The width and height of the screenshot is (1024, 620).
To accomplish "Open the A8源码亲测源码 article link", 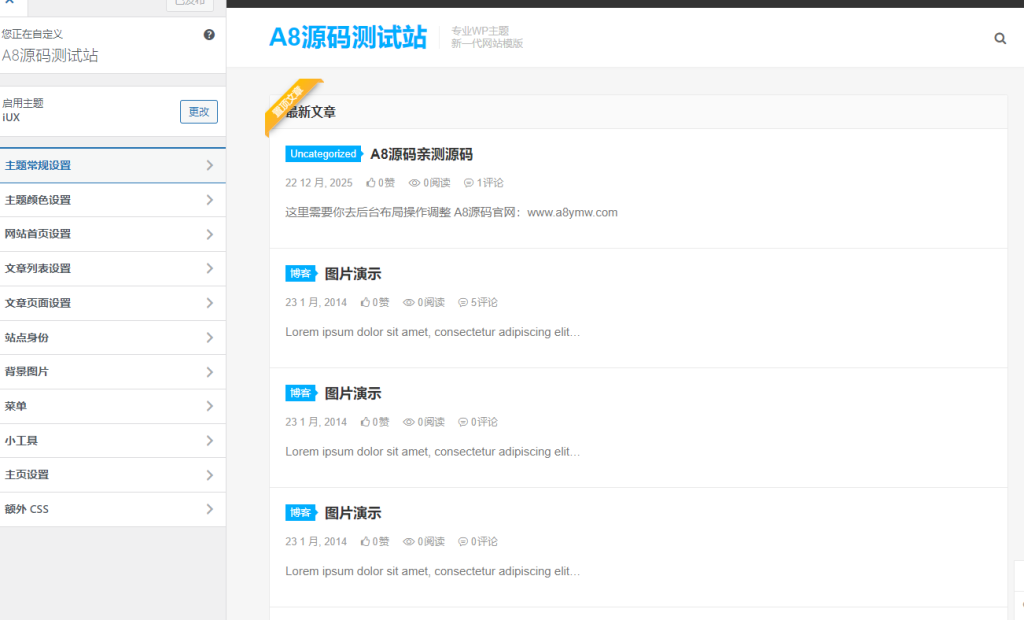I will (x=423, y=154).
